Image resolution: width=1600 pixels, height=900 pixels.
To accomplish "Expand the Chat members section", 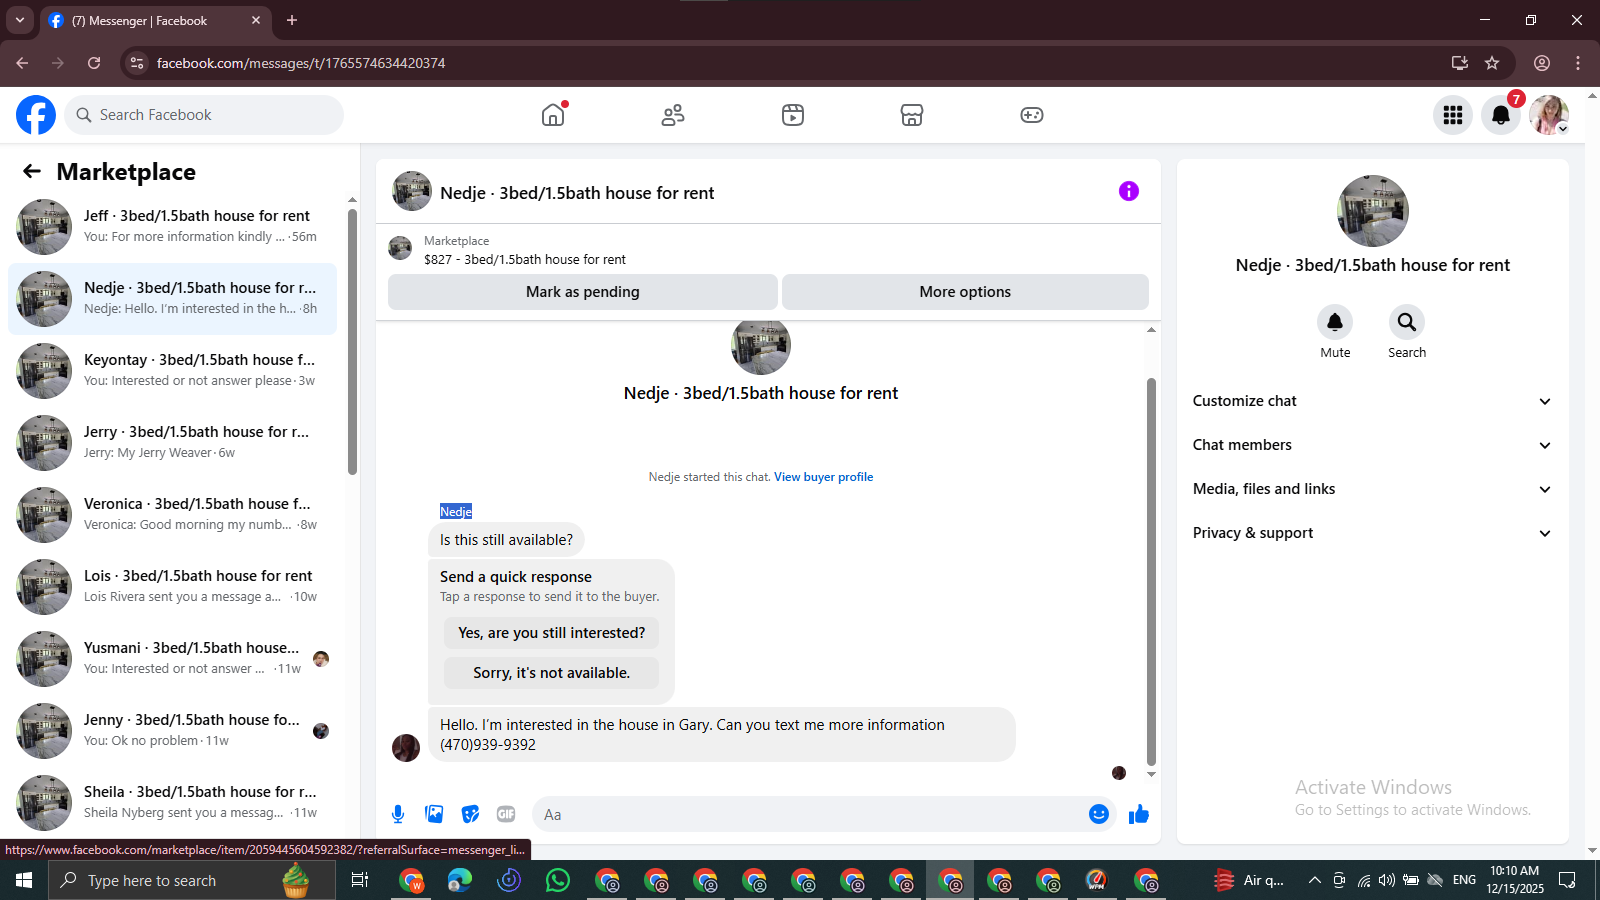I will [1372, 445].
